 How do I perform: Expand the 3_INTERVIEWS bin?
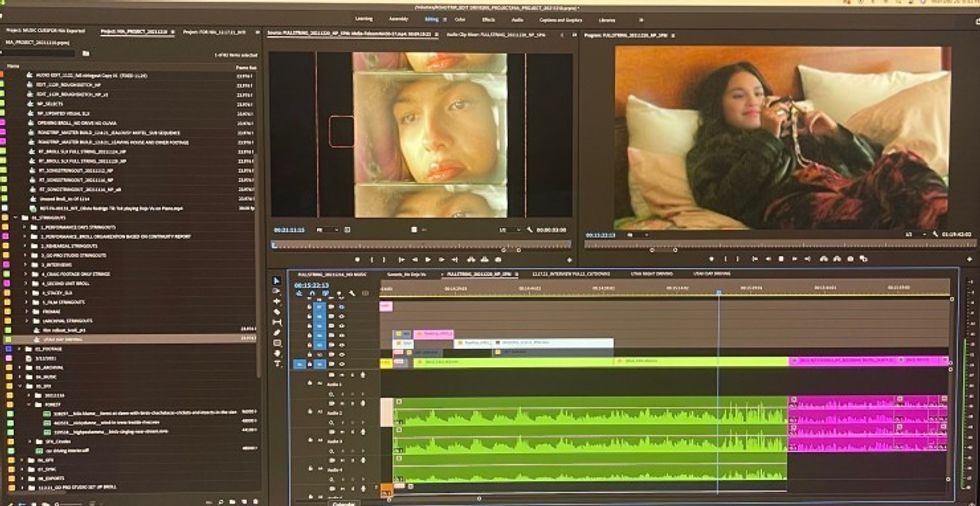pyautogui.click(x=26, y=264)
